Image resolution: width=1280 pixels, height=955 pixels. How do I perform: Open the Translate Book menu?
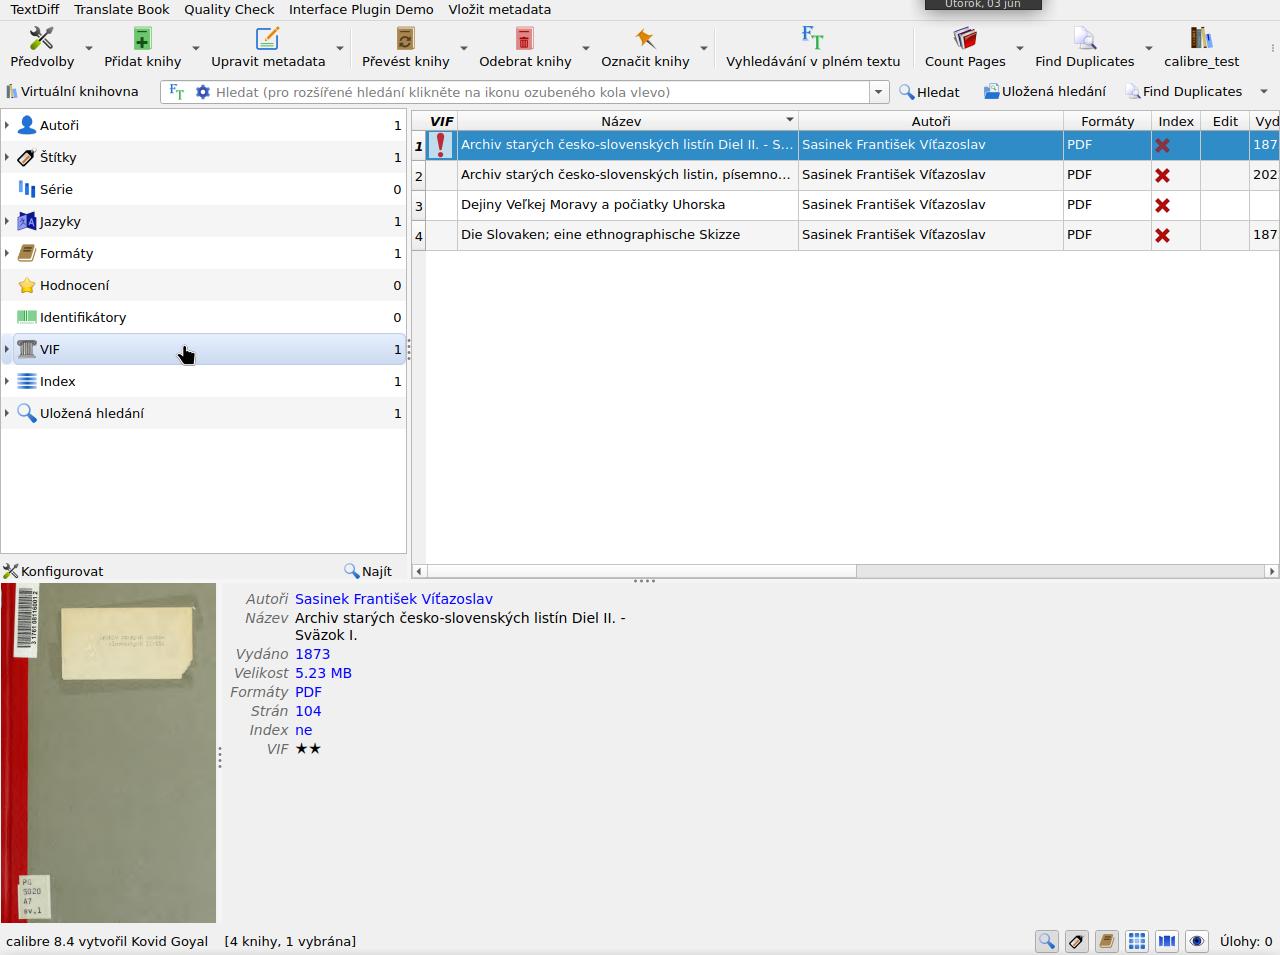point(122,9)
